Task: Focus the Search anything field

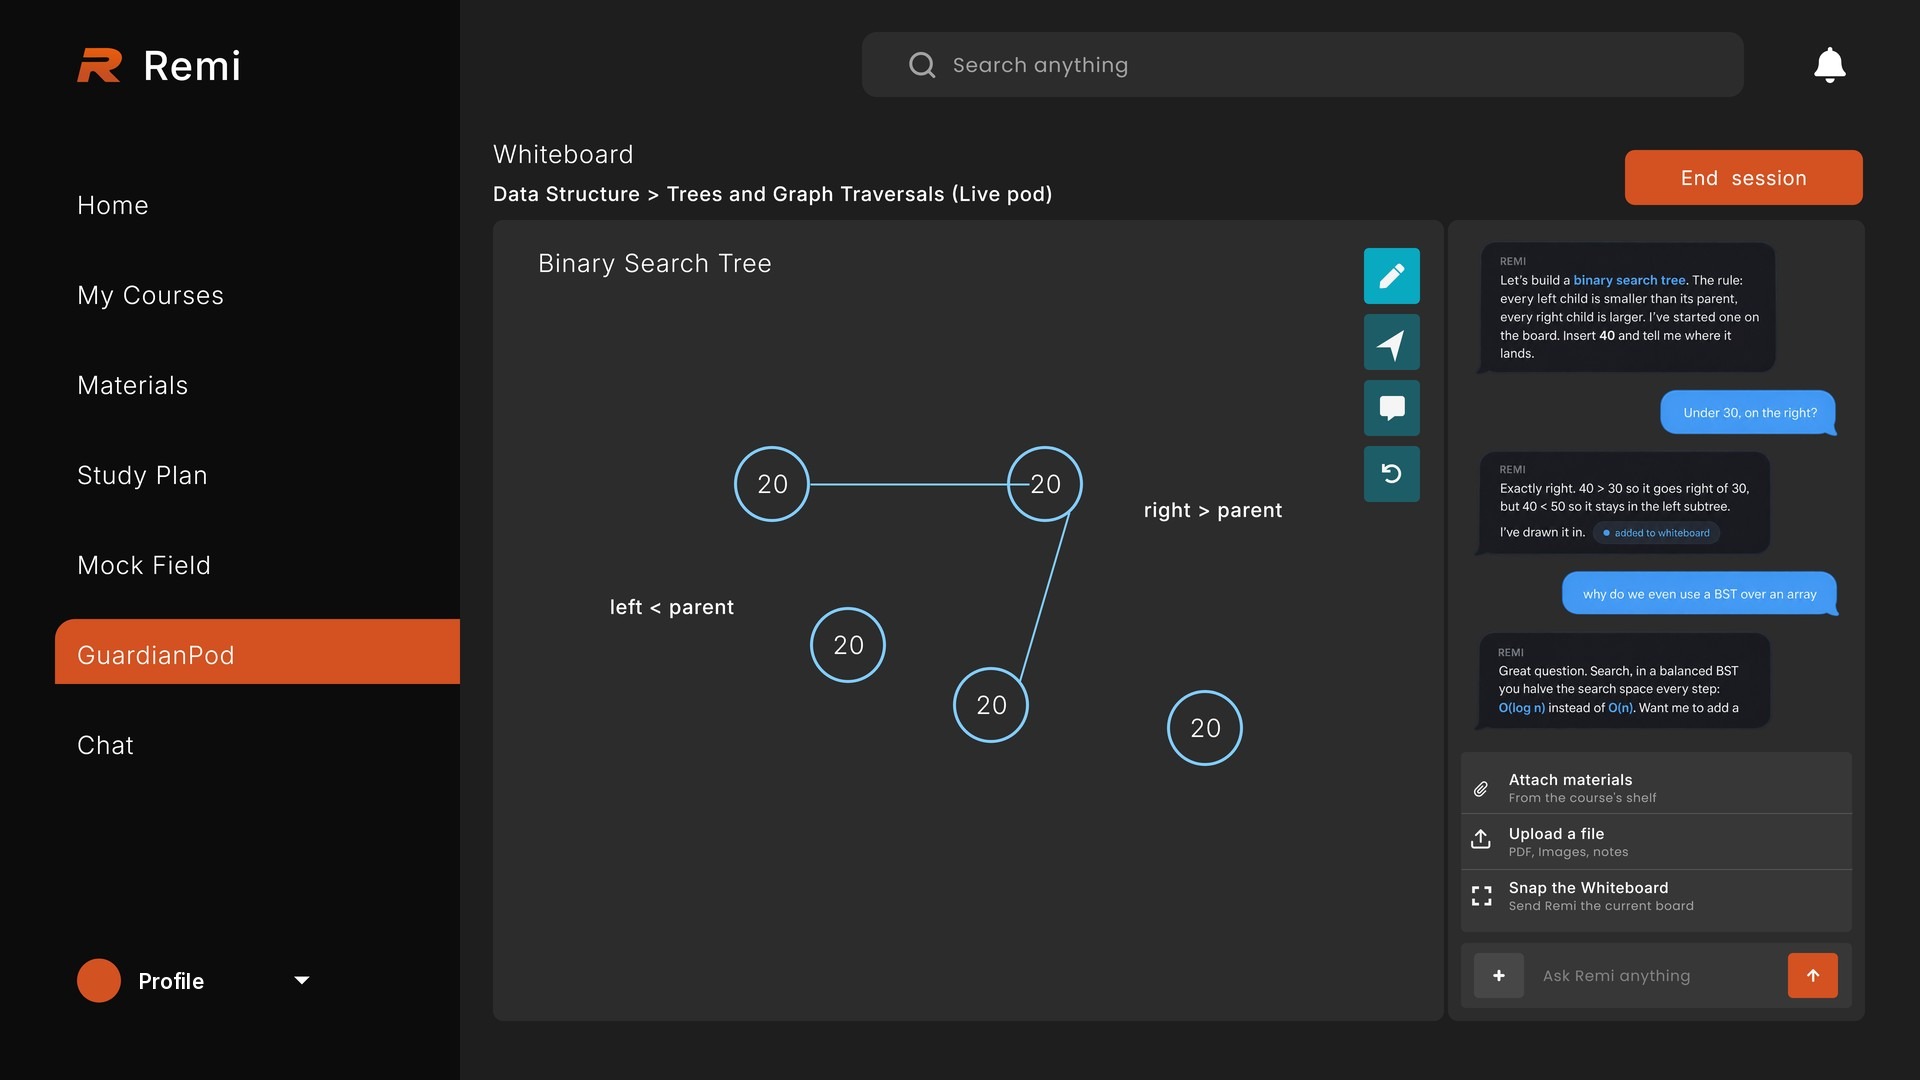Action: click(x=1302, y=65)
